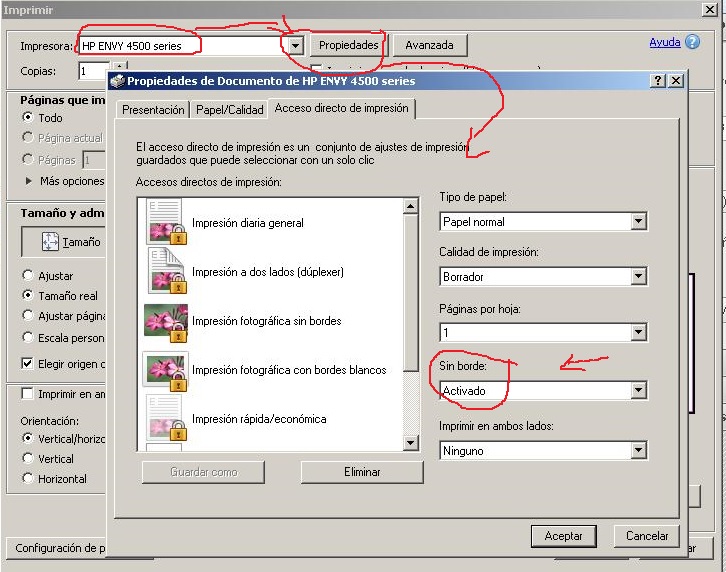Switch to the Papel/Calidad tab
This screenshot has width=726, height=572.
point(230,110)
